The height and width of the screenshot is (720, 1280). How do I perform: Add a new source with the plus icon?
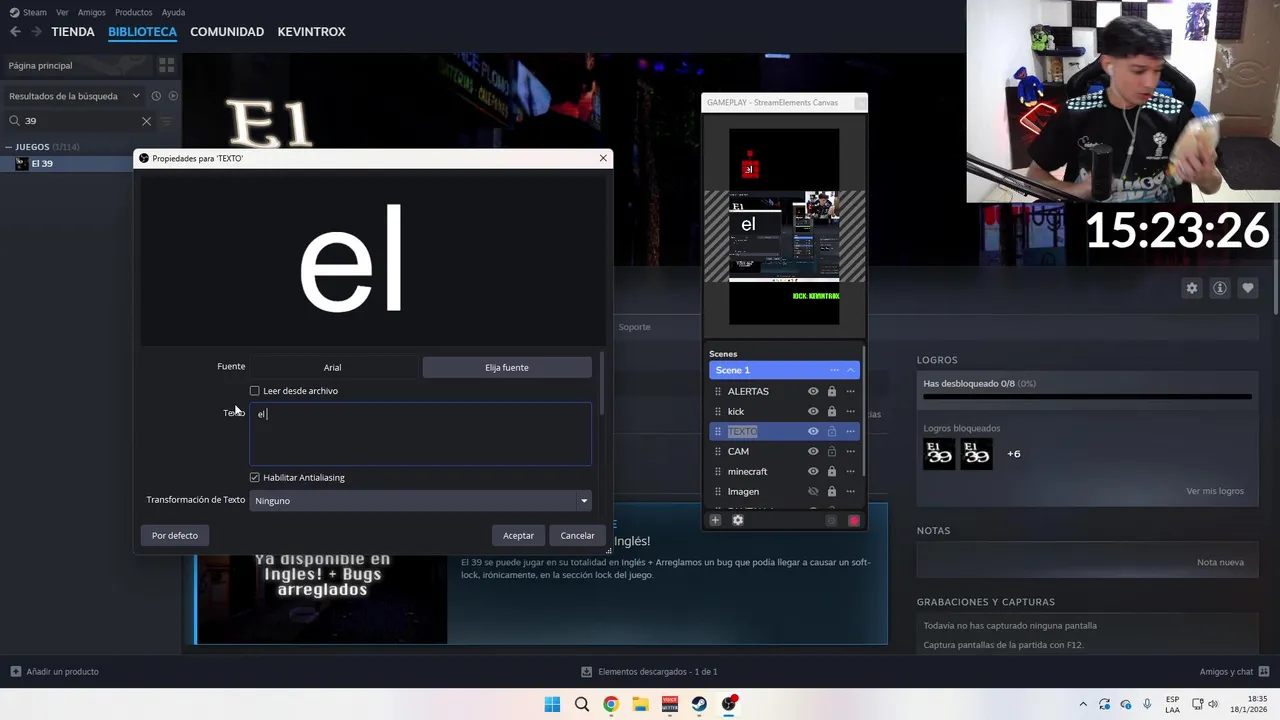715,520
